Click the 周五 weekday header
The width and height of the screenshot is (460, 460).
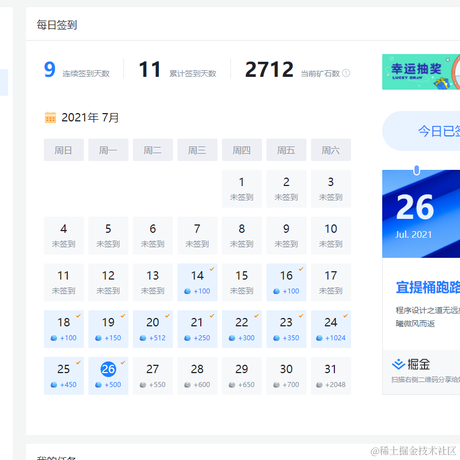coord(286,150)
